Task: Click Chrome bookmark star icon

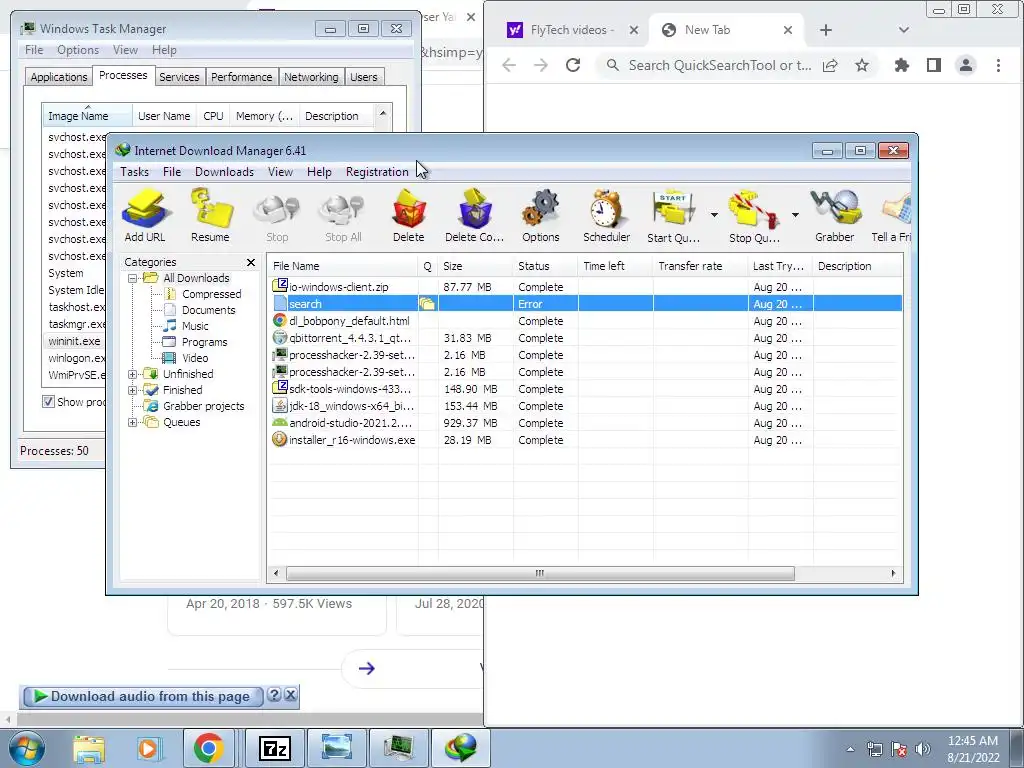Action: click(862, 65)
